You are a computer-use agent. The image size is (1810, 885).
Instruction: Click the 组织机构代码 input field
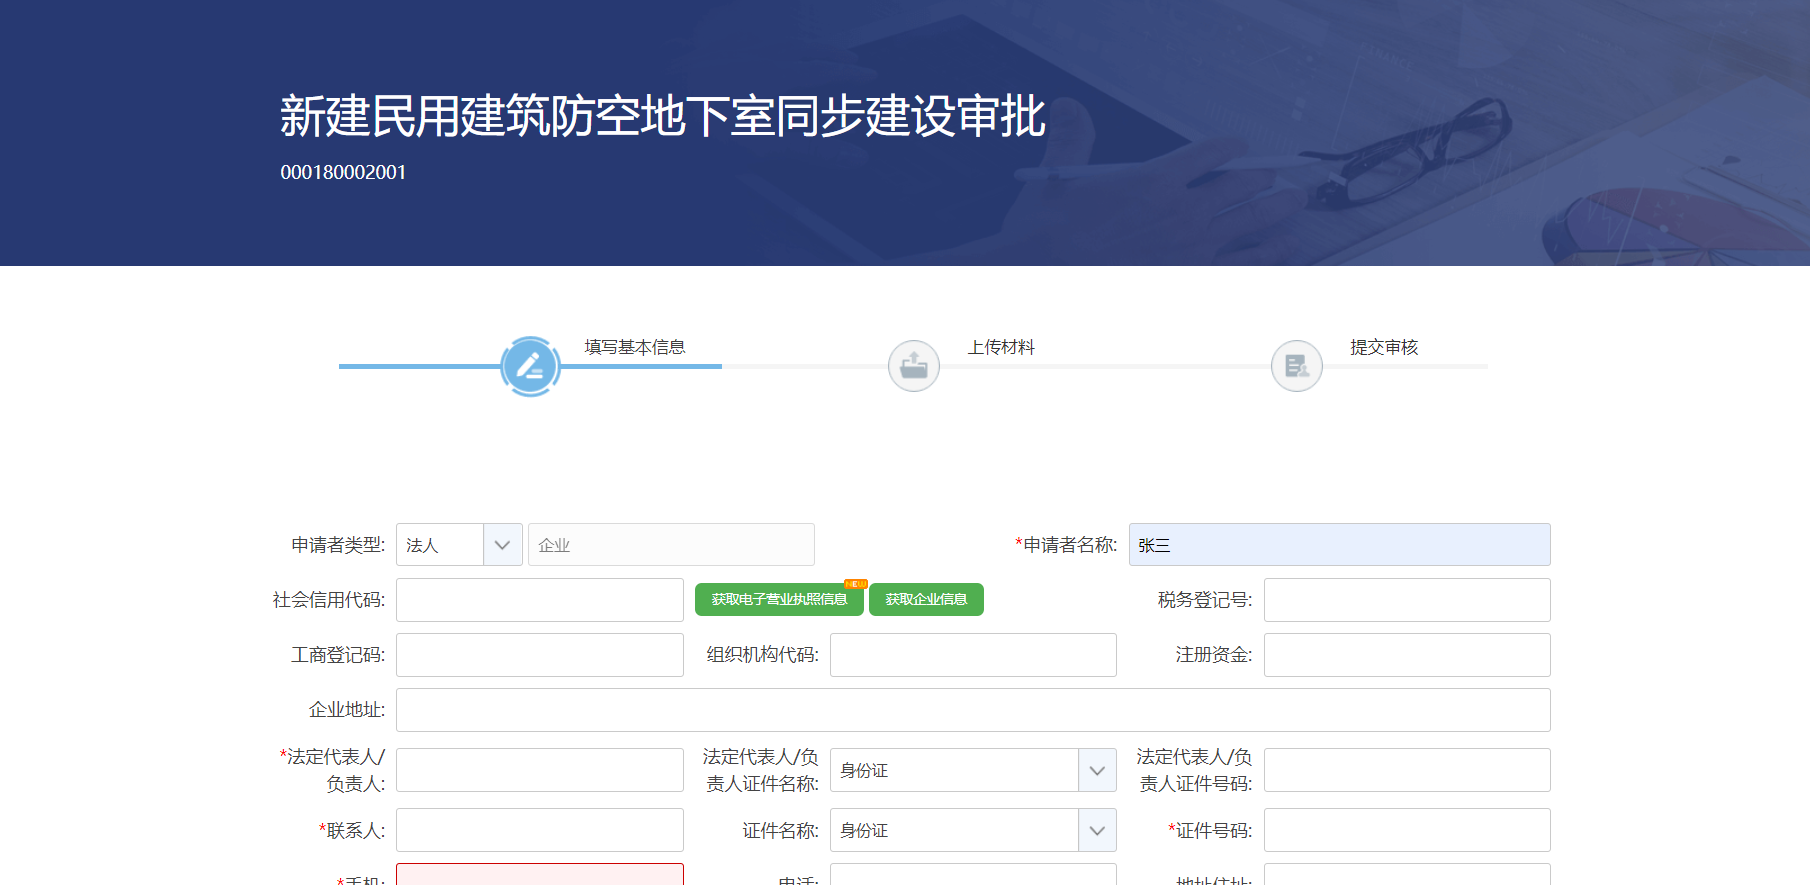coord(973,655)
